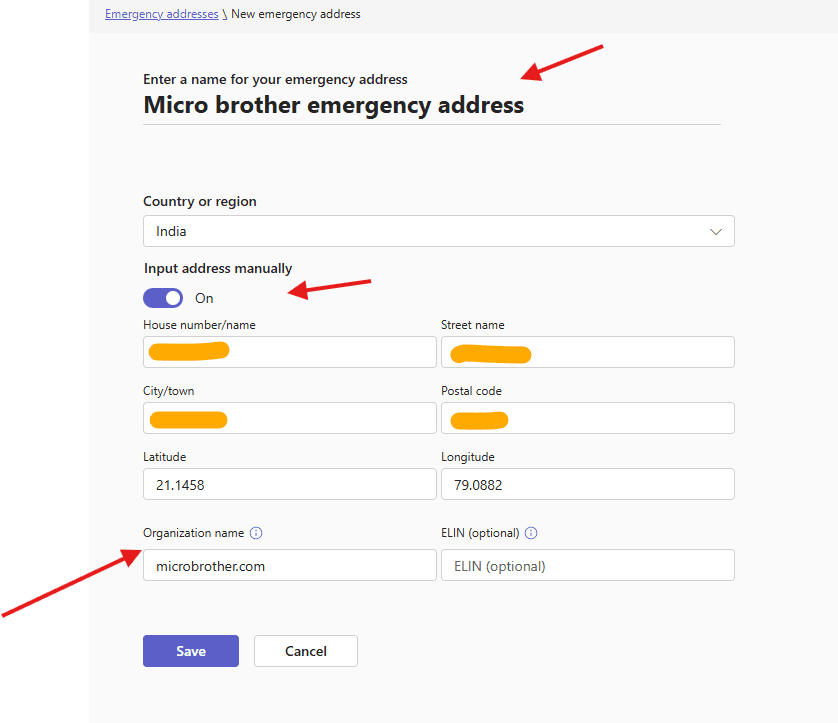Viewport: 838px width, 723px height.
Task: Click the Street name field
Action: click(x=588, y=352)
